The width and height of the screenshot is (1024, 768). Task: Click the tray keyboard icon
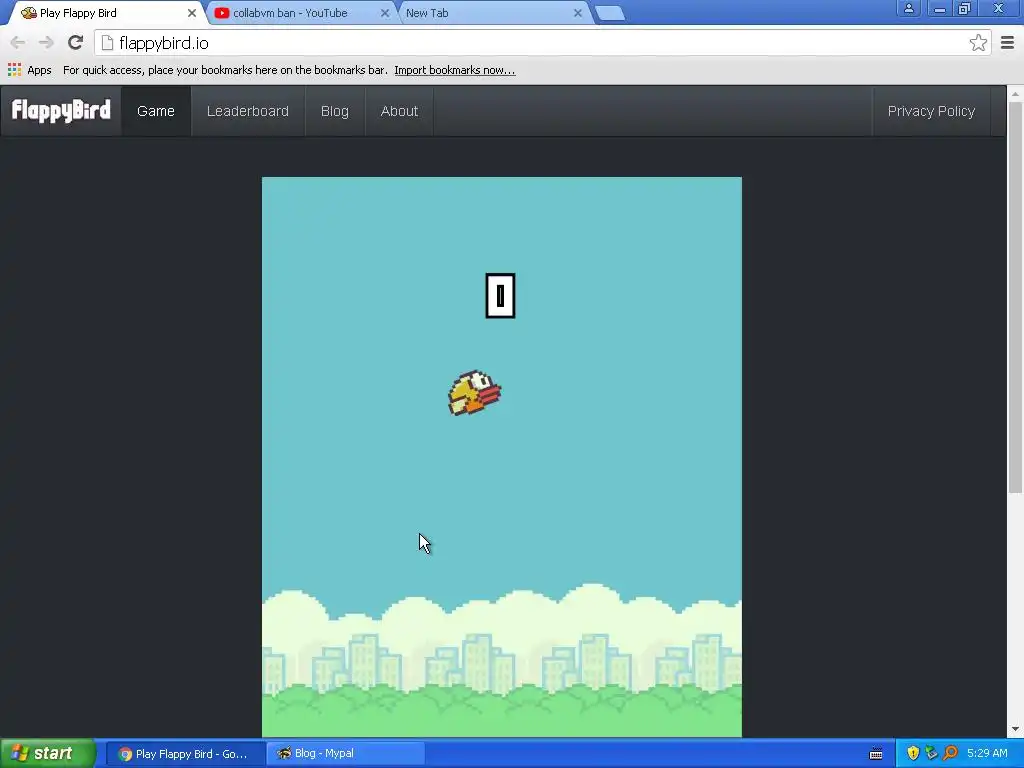point(876,754)
